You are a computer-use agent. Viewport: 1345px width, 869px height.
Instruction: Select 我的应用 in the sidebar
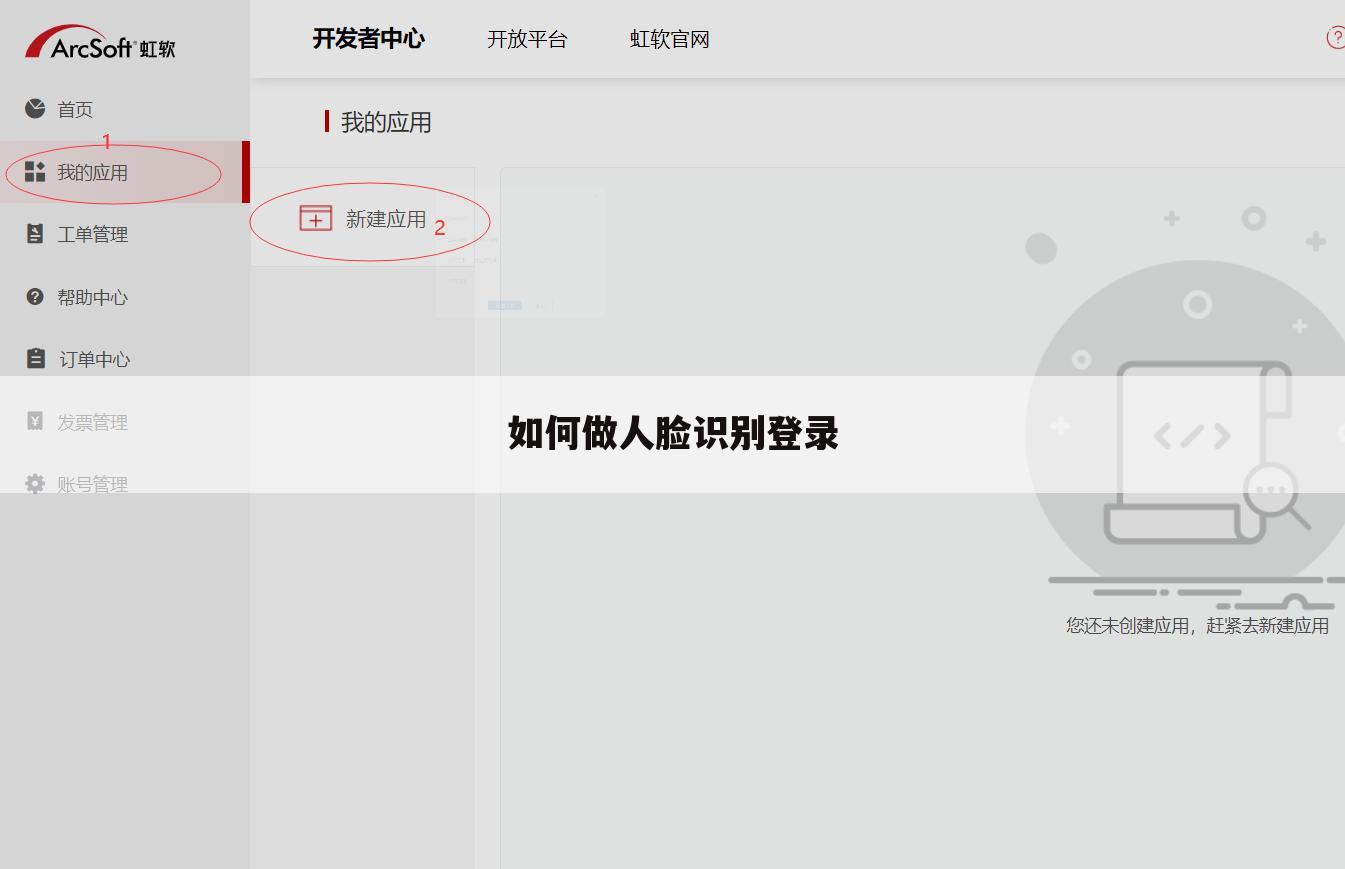92,172
